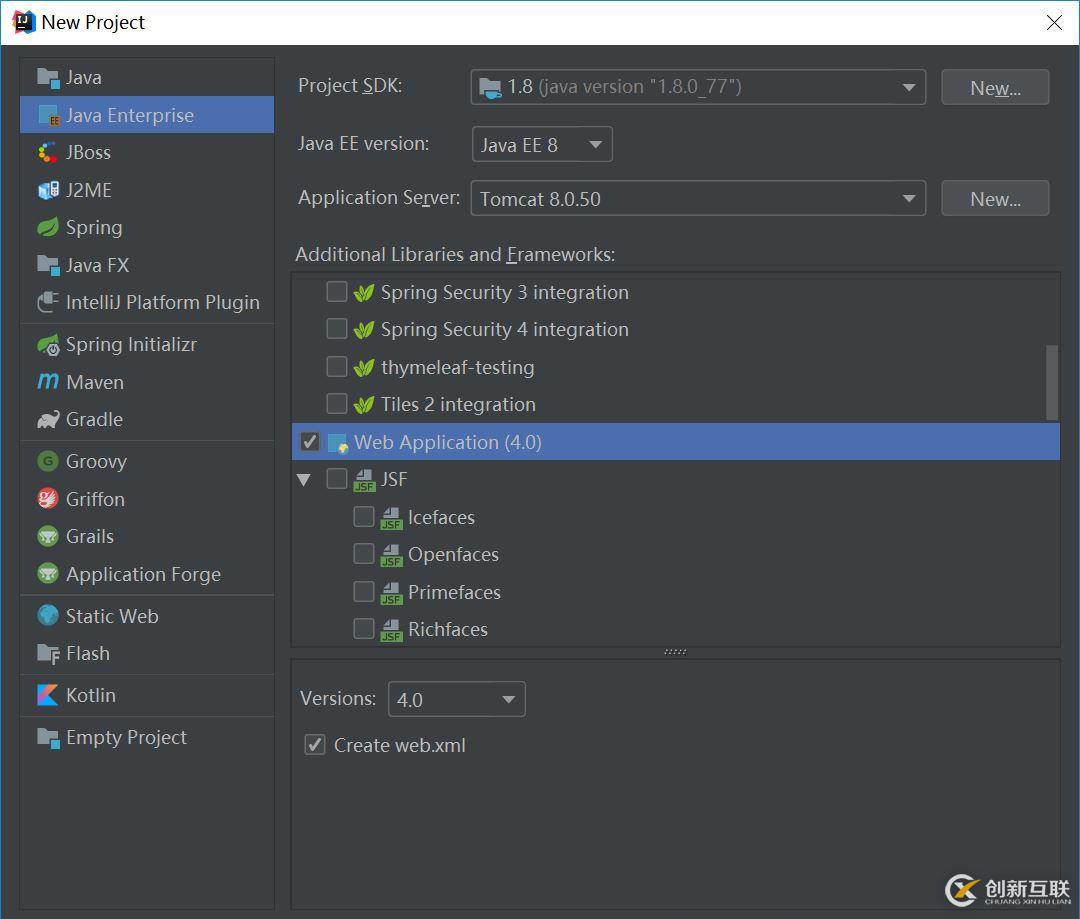Image resolution: width=1080 pixels, height=919 pixels.
Task: Select the Kotlin project type
Action: click(147, 696)
